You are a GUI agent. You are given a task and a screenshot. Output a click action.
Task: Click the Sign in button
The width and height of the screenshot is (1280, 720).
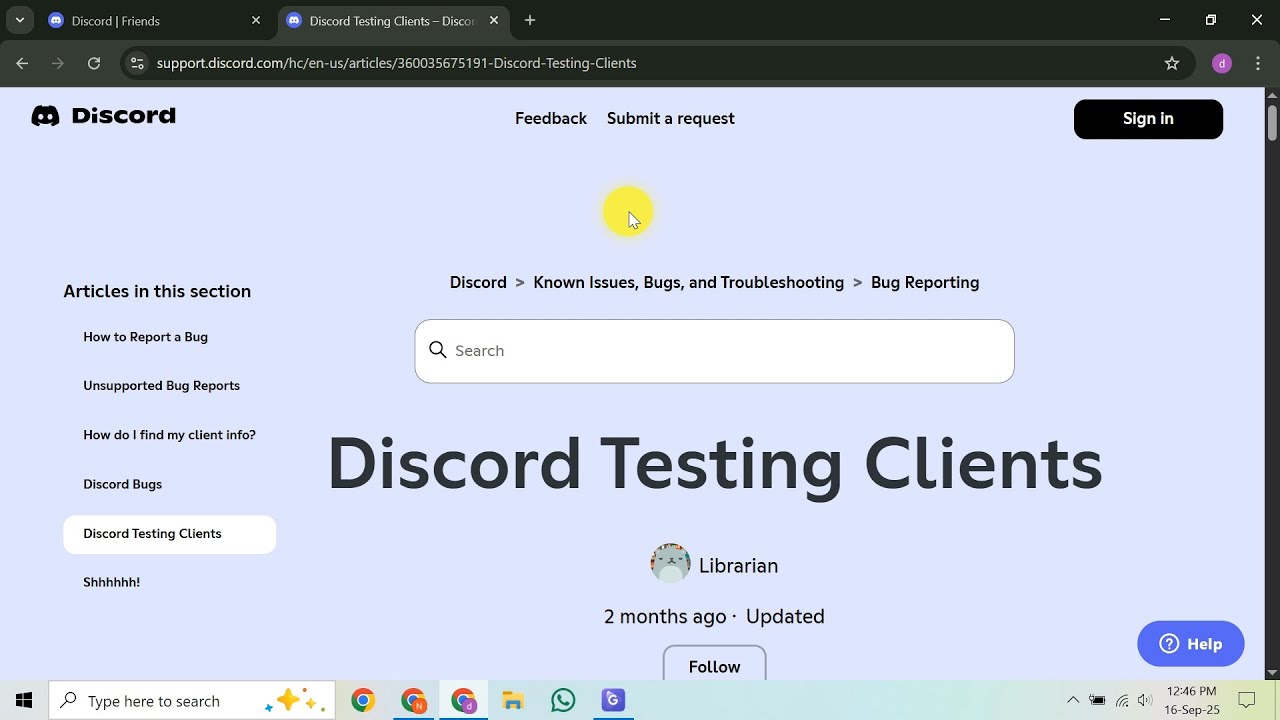(1148, 119)
